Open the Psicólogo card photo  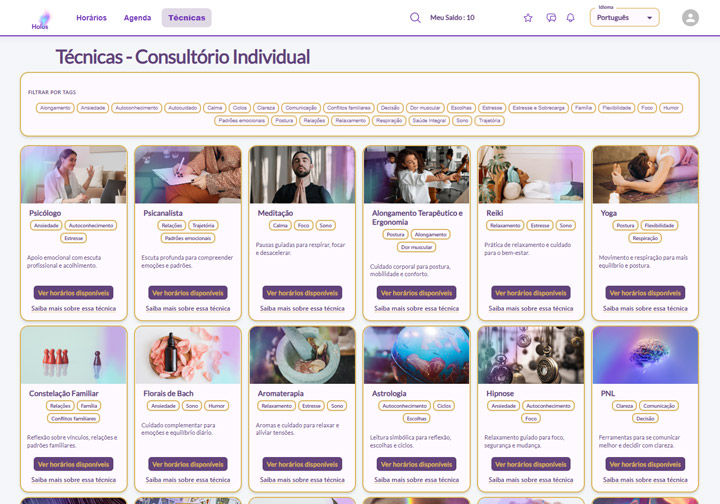pyautogui.click(x=73, y=175)
